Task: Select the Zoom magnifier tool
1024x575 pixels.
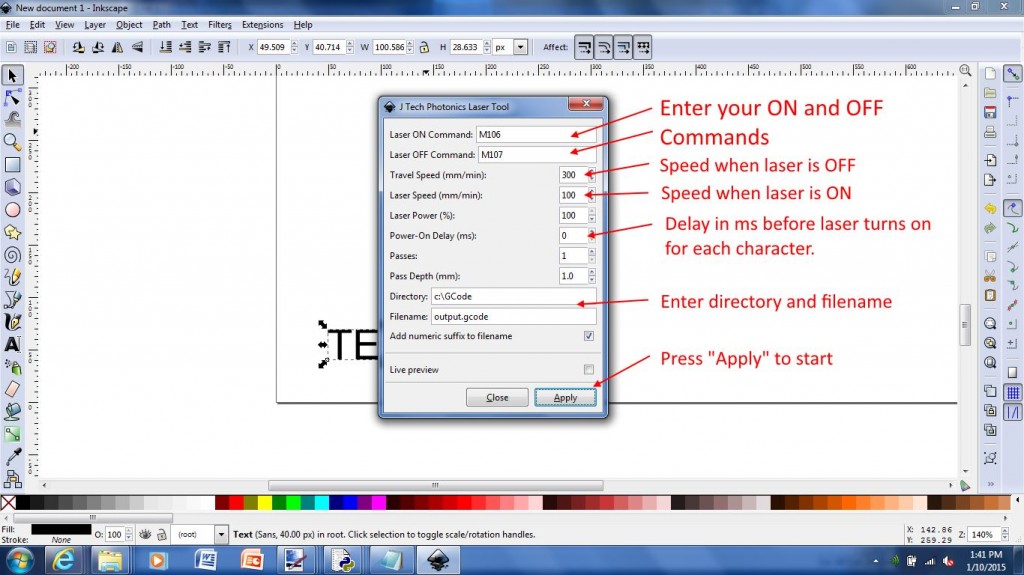Action: click(x=12, y=142)
